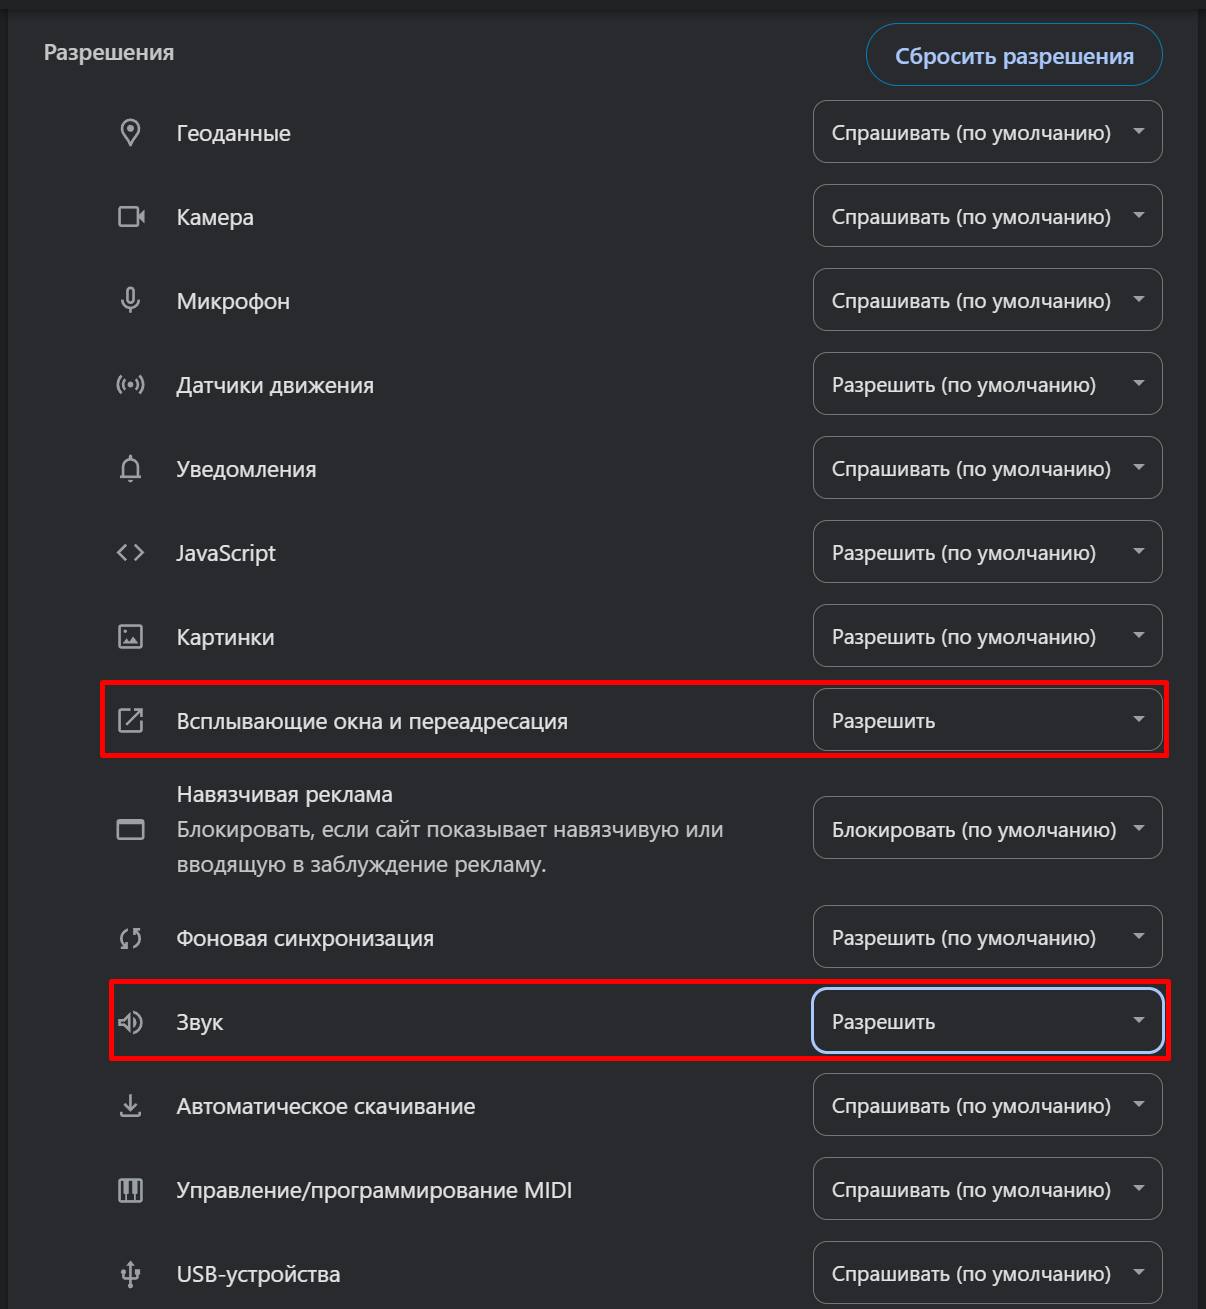The height and width of the screenshot is (1309, 1206).
Task: Click the Разрешения section heading
Action: point(109,53)
